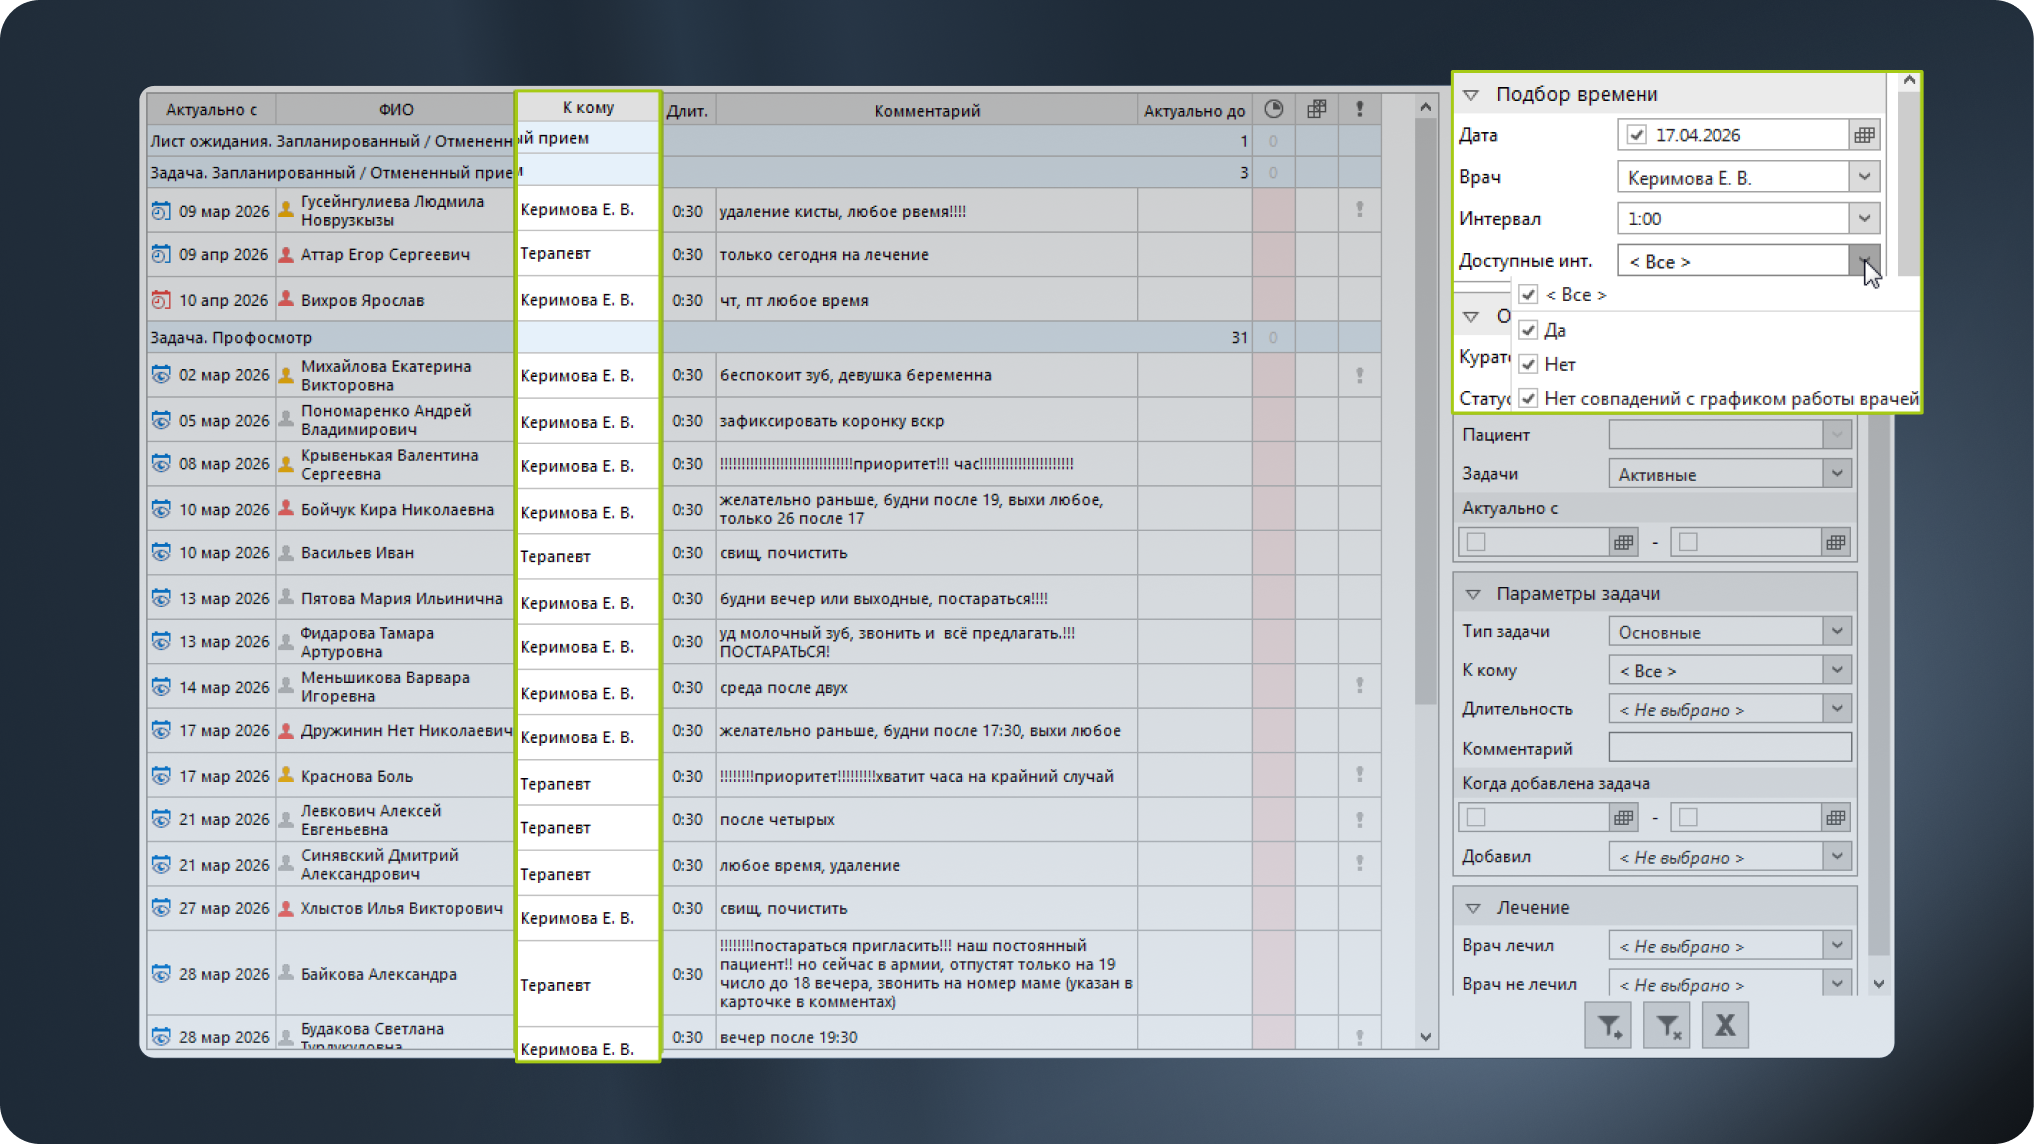Open the Врач dropdown showing Керимова Е. В.
The height and width of the screenshot is (1144, 2034).
pos(1864,177)
